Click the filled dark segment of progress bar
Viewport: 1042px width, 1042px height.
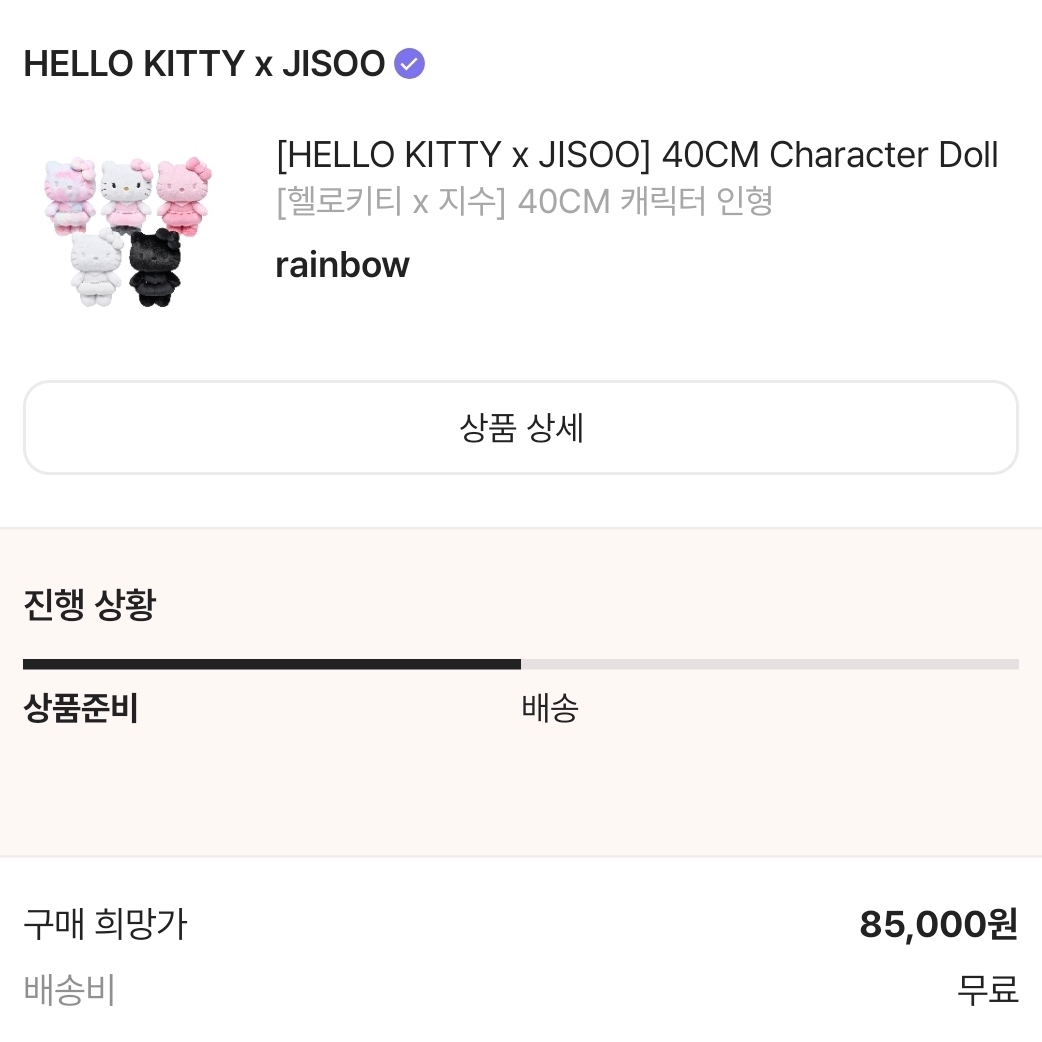[x=272, y=664]
